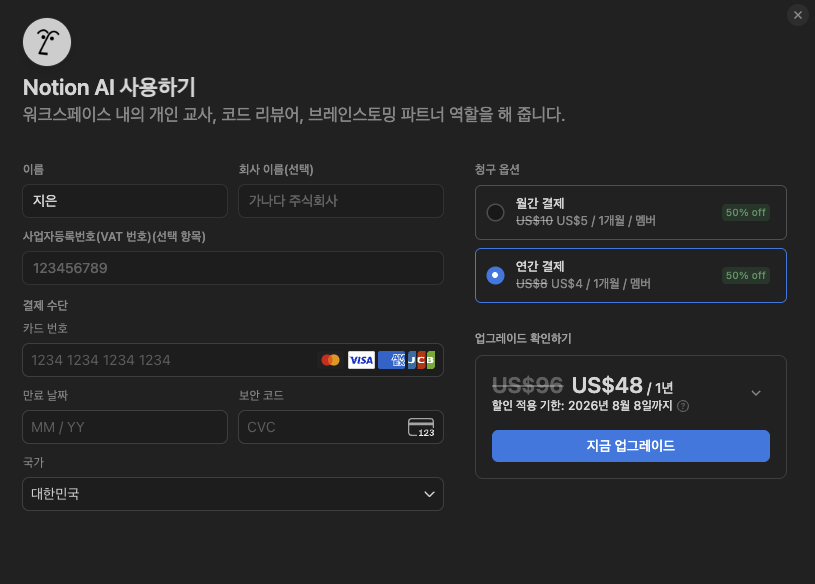Click the JCB card icon
815x584 pixels.
point(420,359)
